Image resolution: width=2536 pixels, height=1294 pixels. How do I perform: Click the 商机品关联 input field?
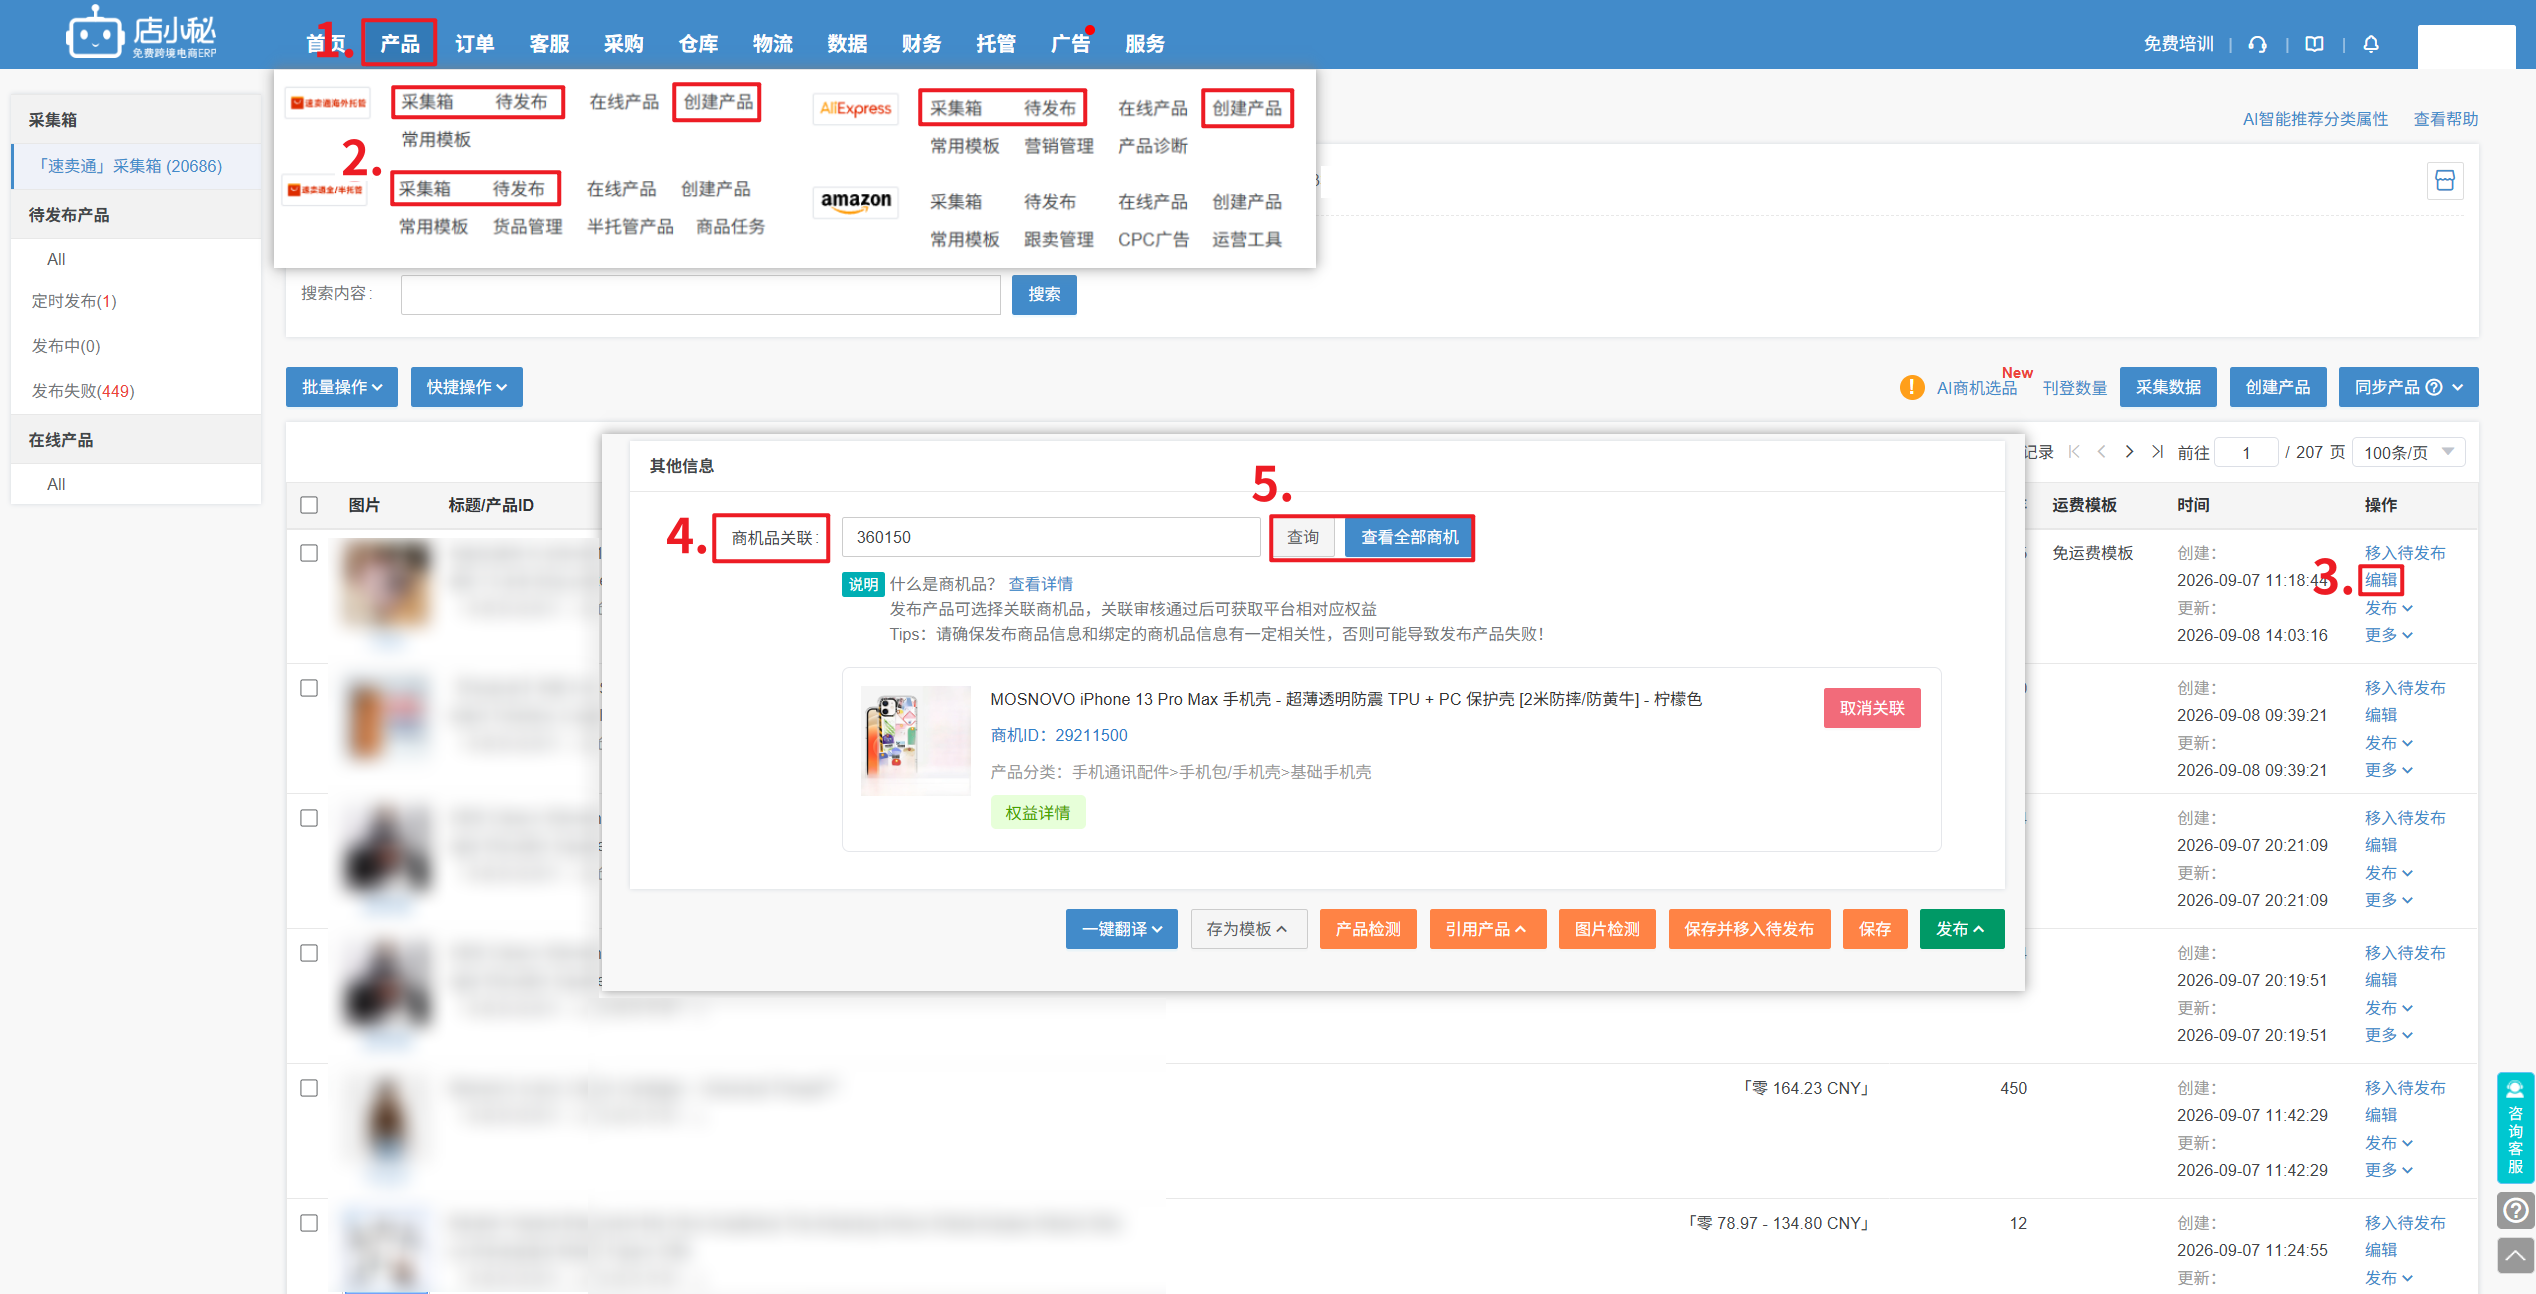(1051, 538)
